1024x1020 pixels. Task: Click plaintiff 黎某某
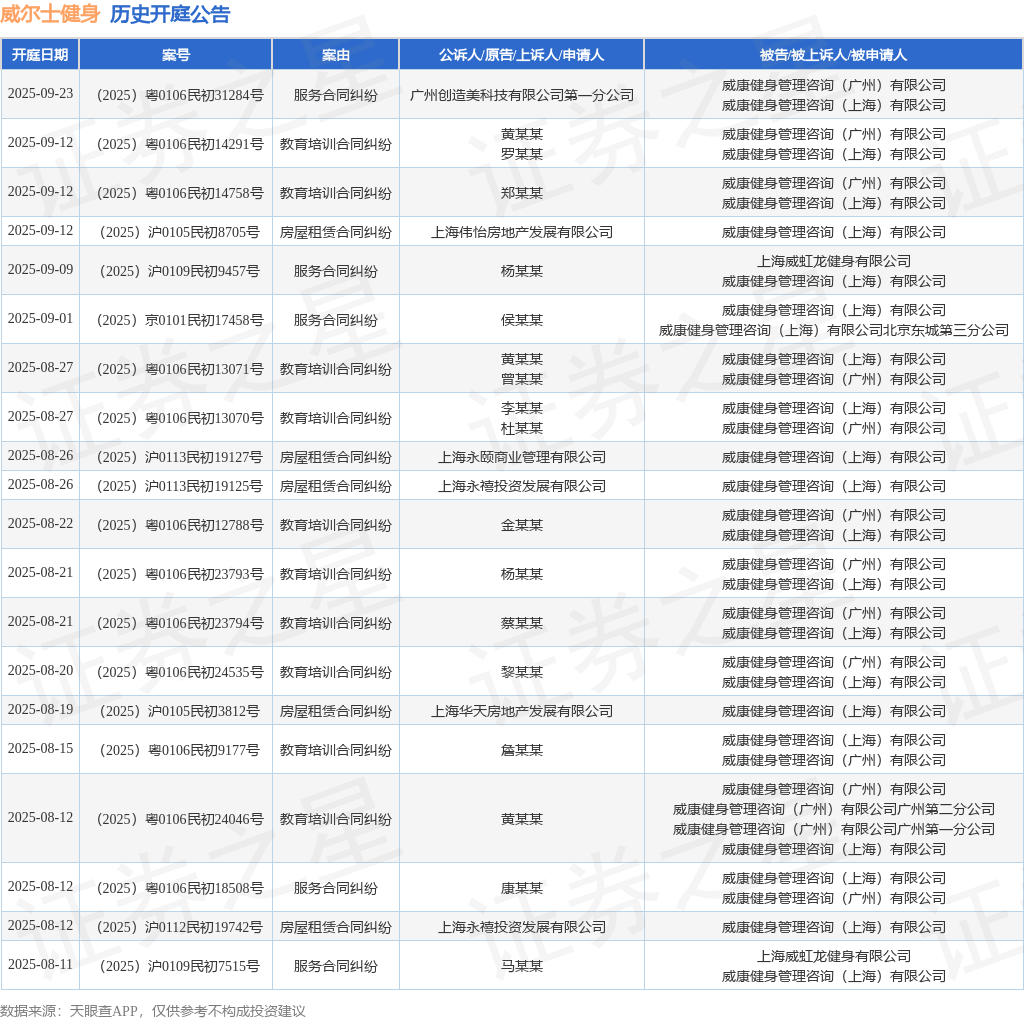522,672
